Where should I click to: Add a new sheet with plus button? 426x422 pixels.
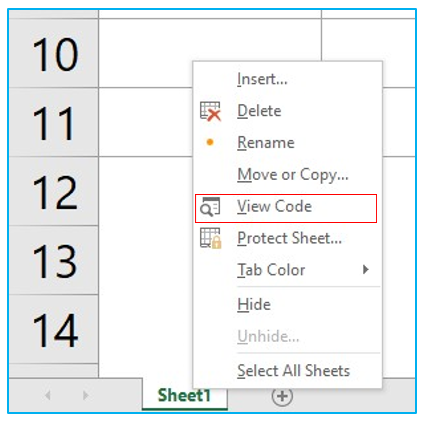282,396
